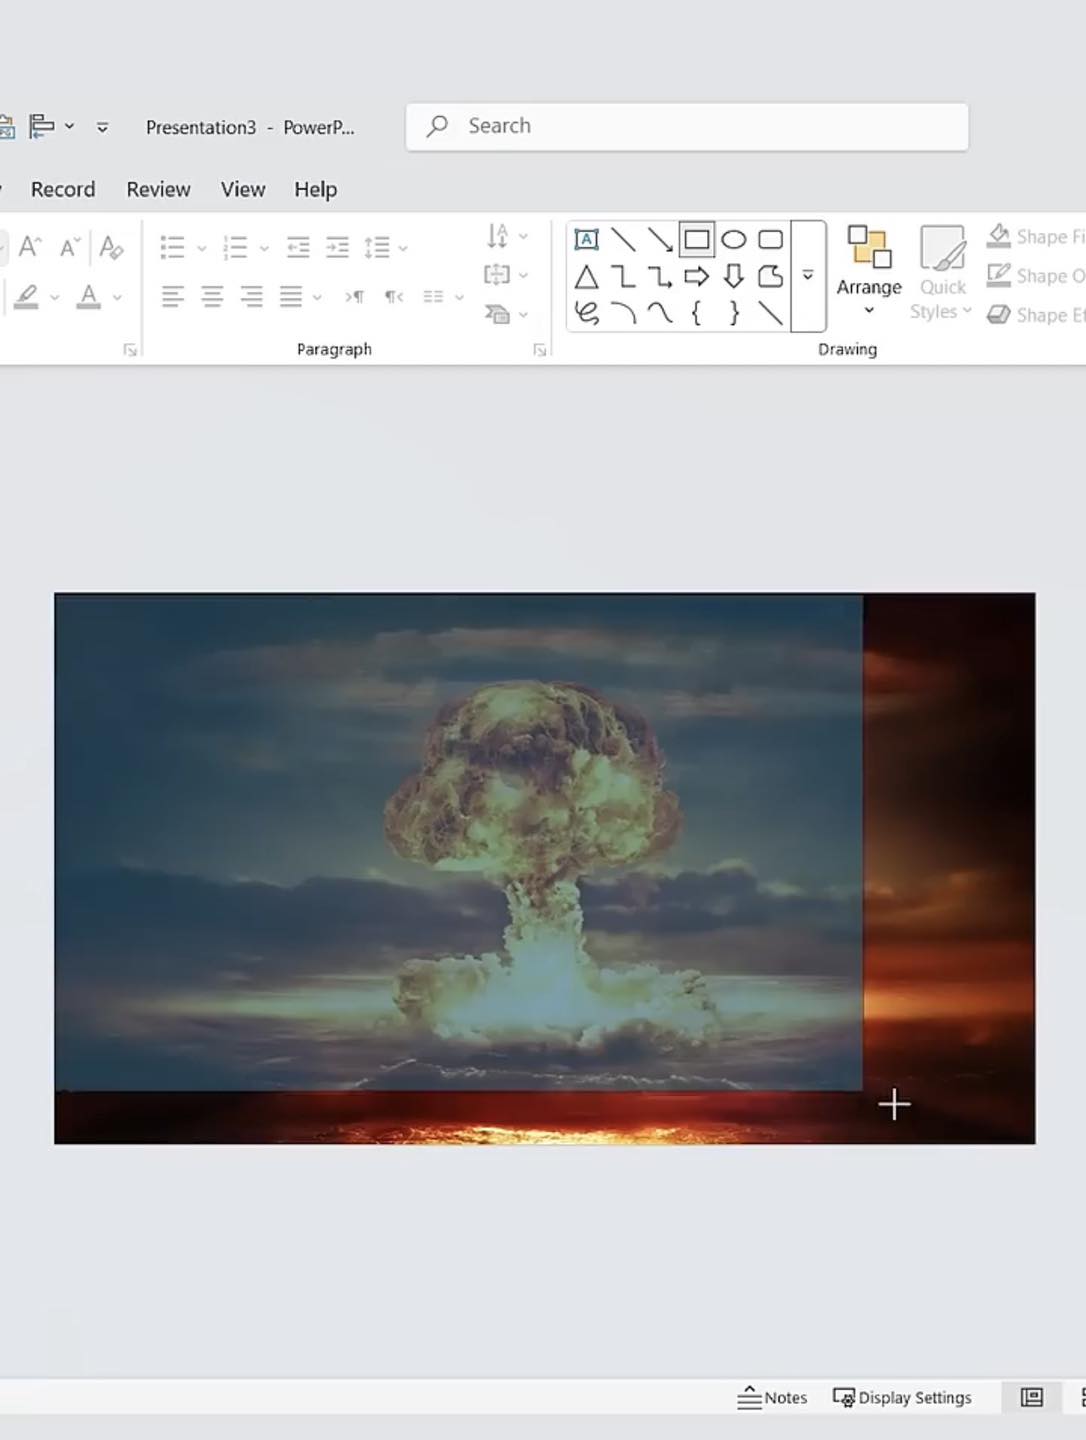Select the Isosceles Triangle shape

coord(587,277)
